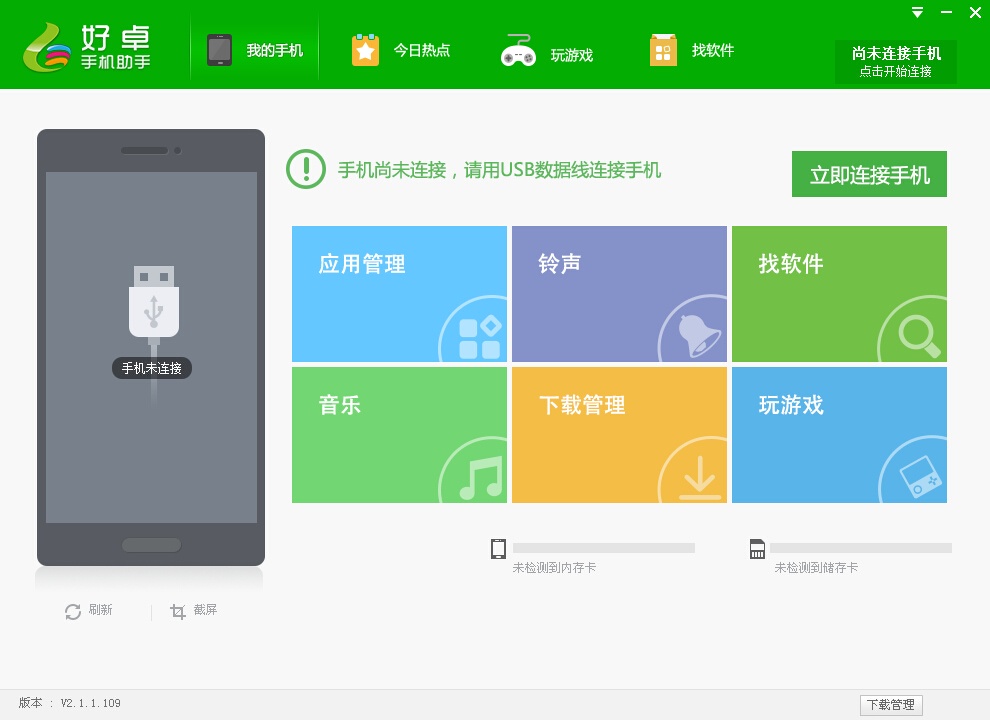Click the SD card storage usage bar
Viewport: 990px width, 720px height.
tap(861, 548)
